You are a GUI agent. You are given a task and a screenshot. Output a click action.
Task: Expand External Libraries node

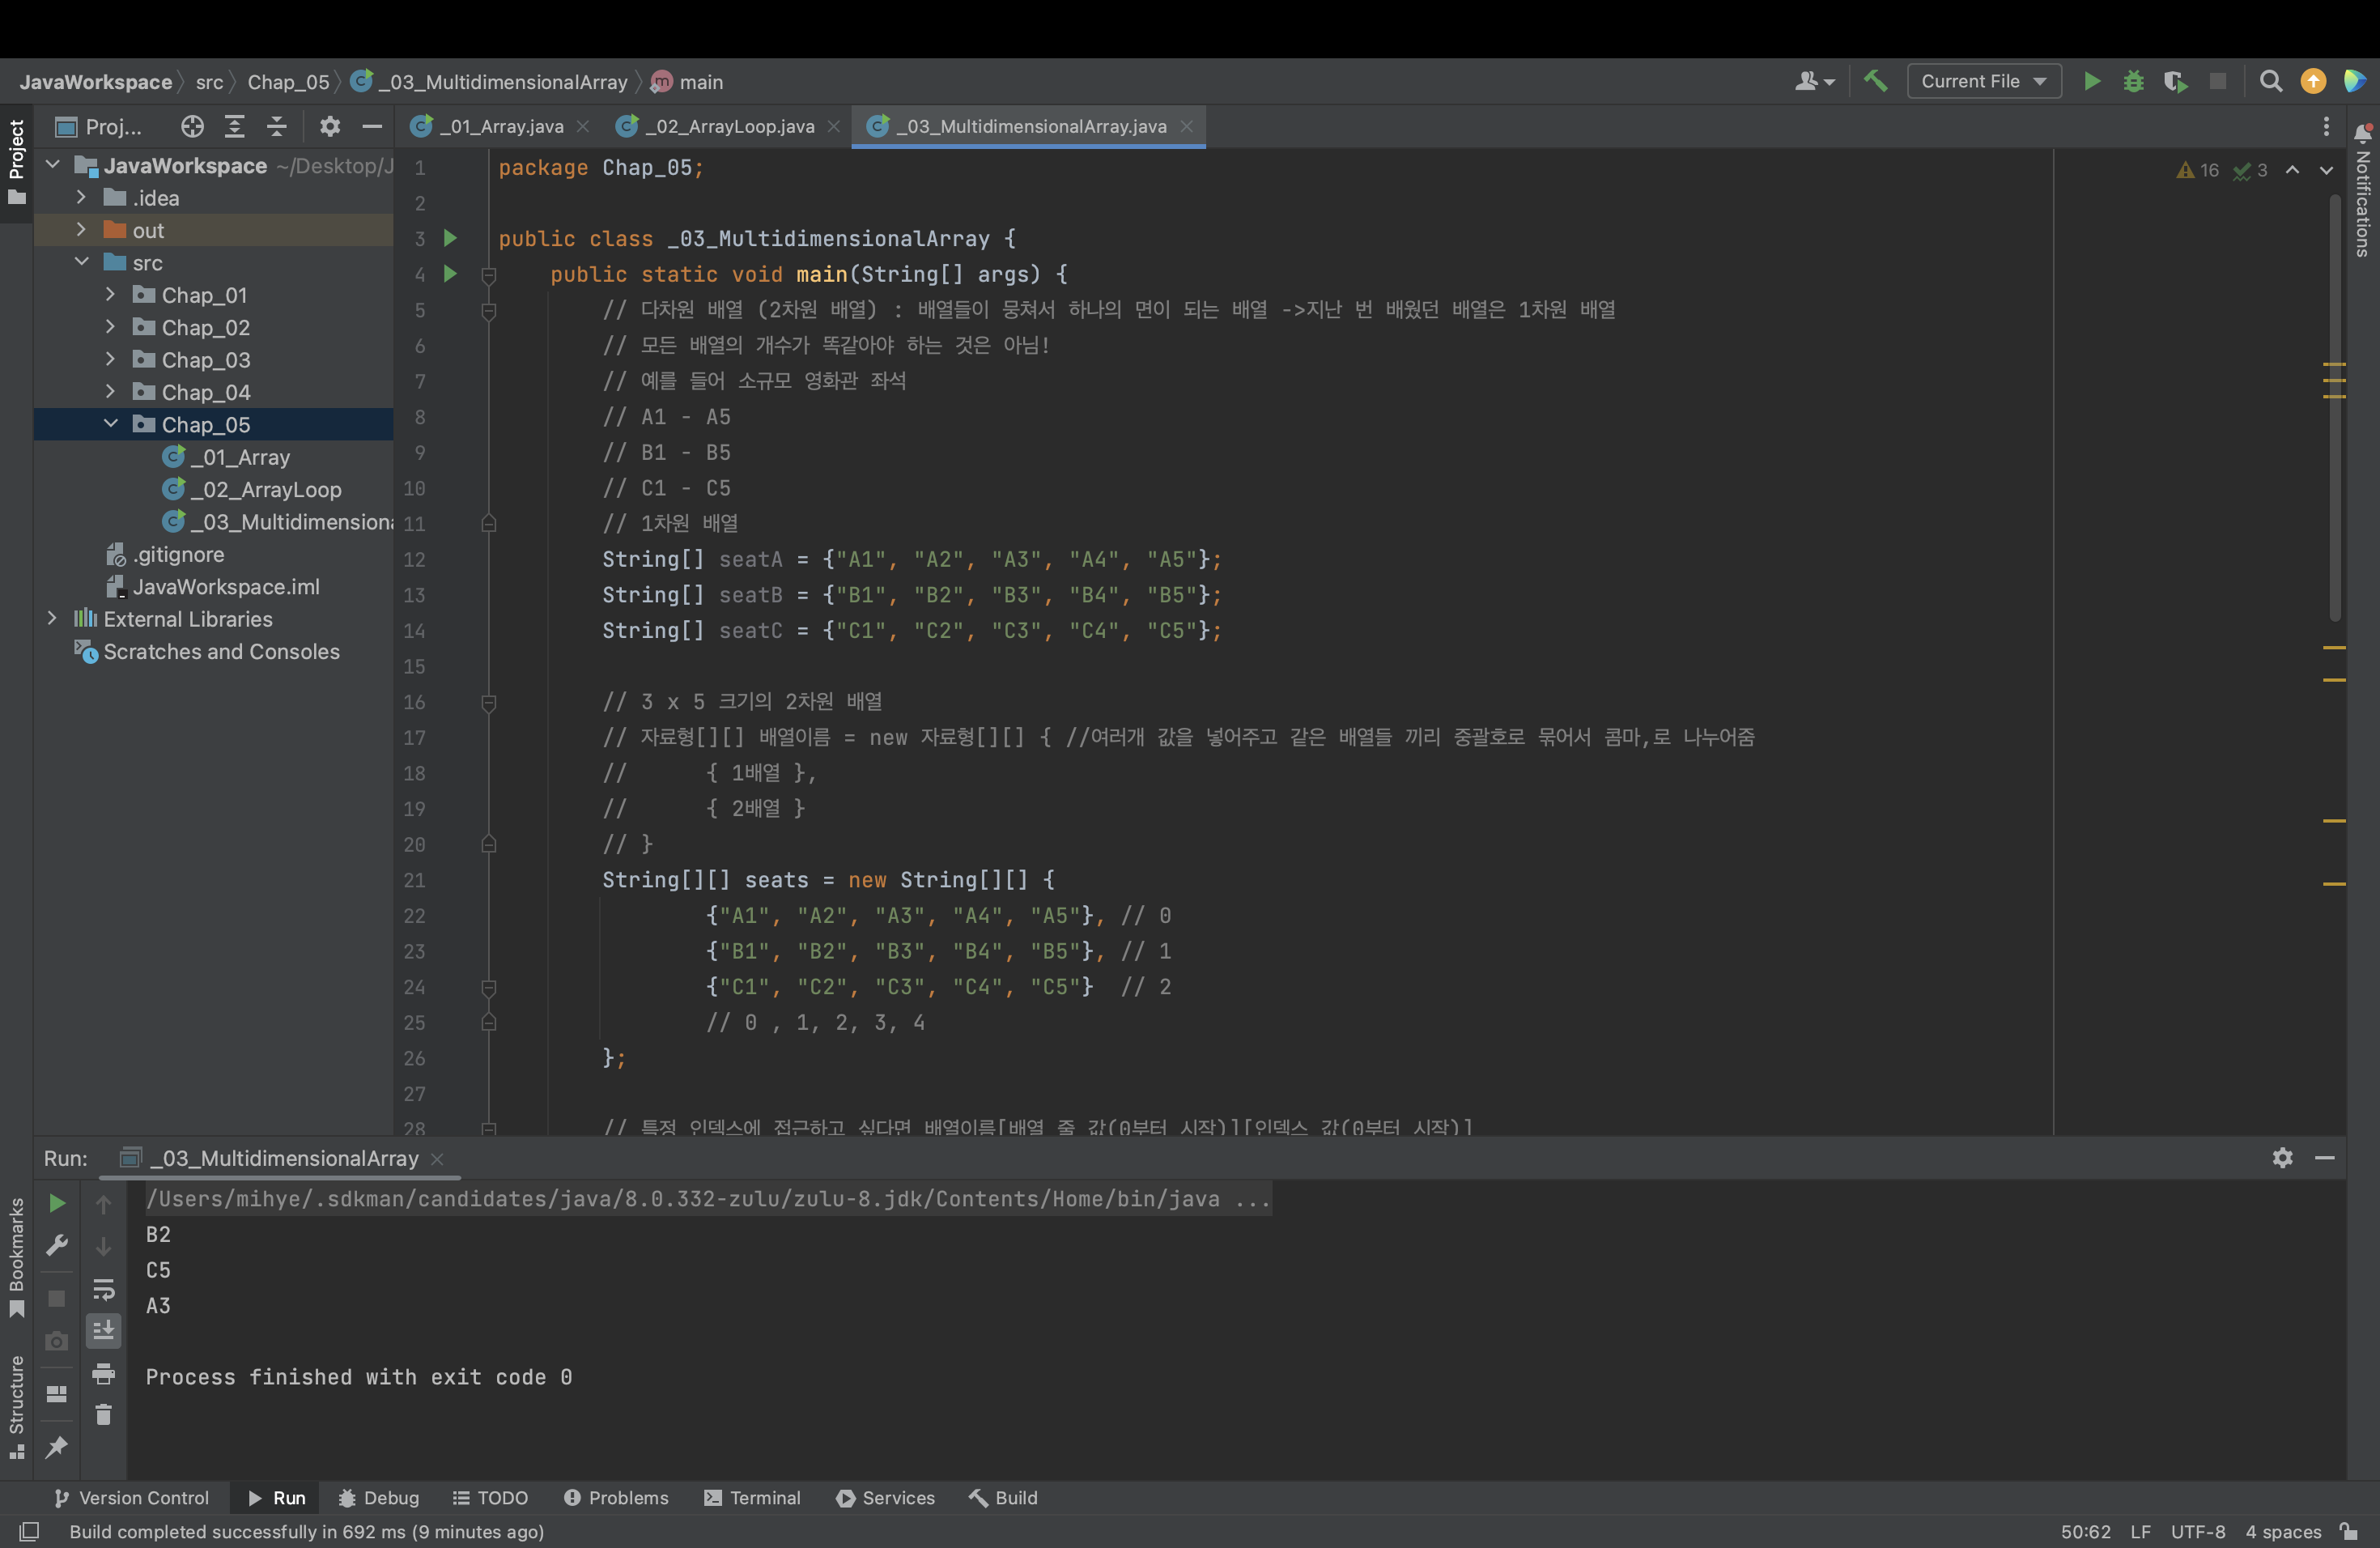pyautogui.click(x=52, y=618)
